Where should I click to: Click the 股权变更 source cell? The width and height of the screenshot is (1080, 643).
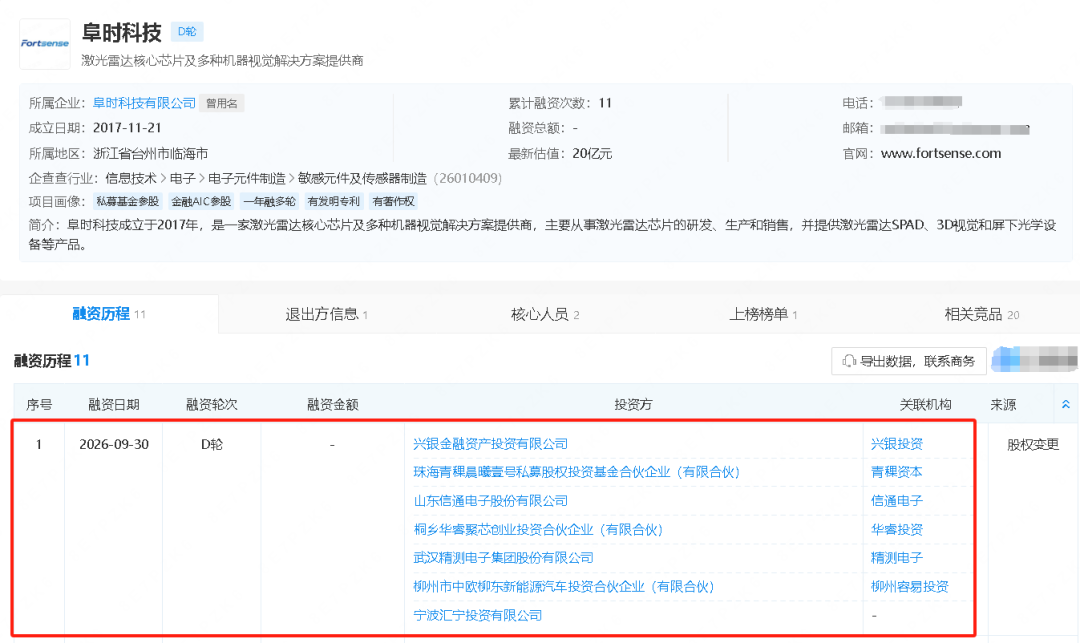coord(1032,445)
